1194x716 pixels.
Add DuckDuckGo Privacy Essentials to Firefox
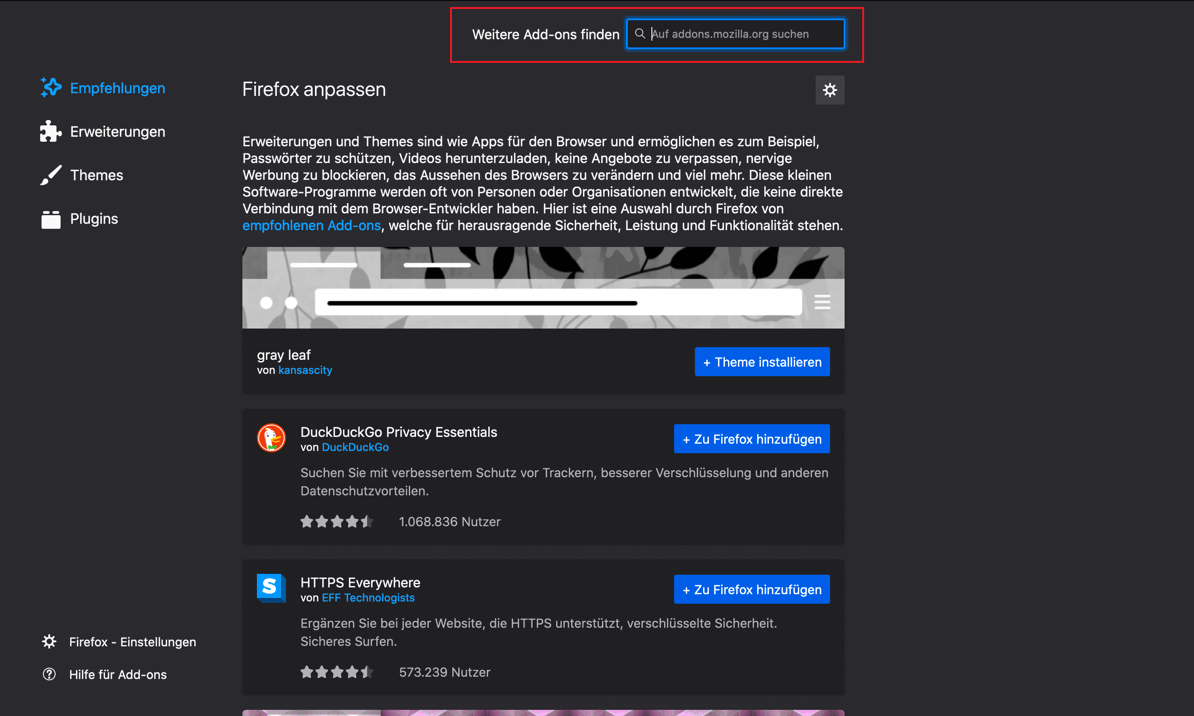[752, 439]
